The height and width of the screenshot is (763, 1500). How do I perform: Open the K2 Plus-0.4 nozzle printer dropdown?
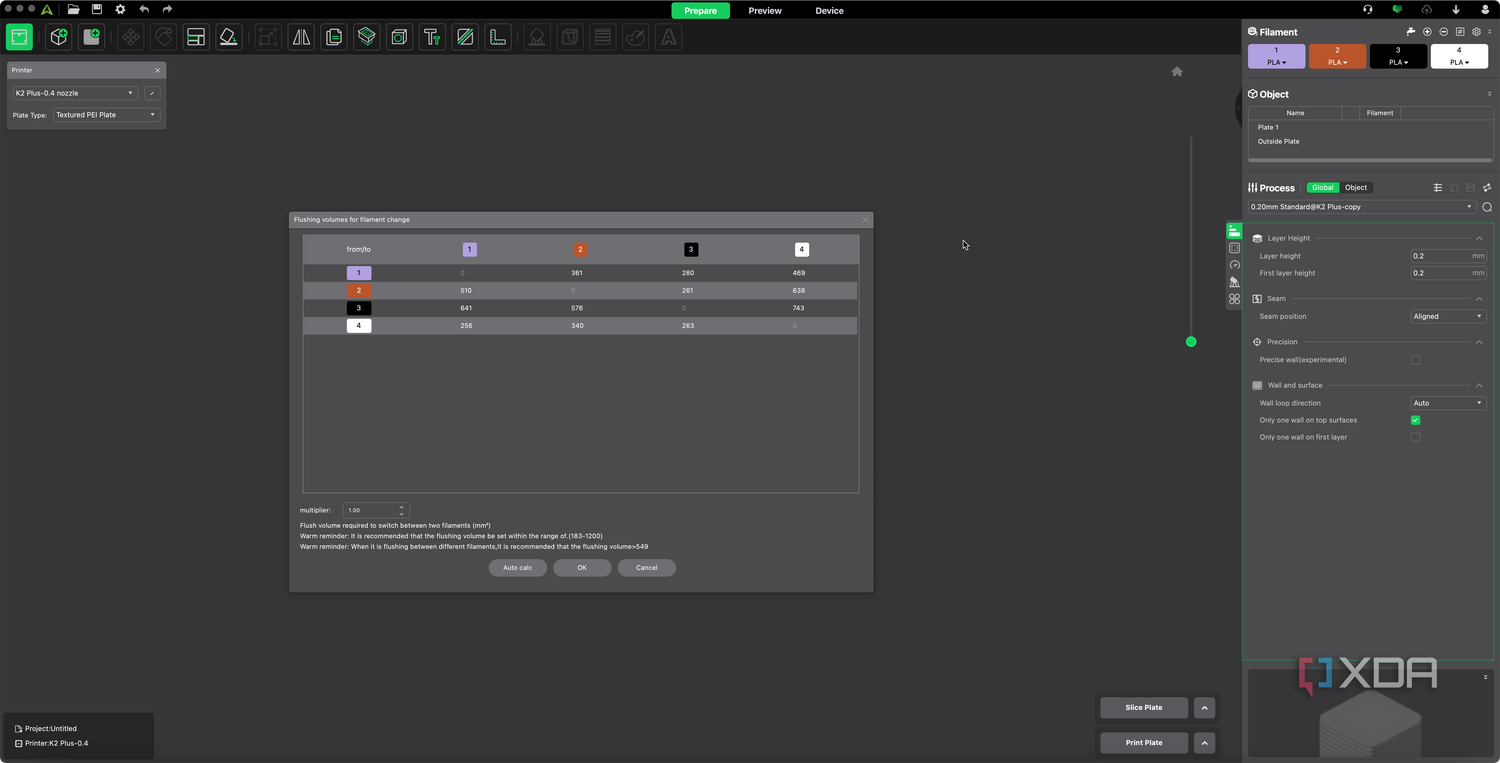tap(74, 93)
